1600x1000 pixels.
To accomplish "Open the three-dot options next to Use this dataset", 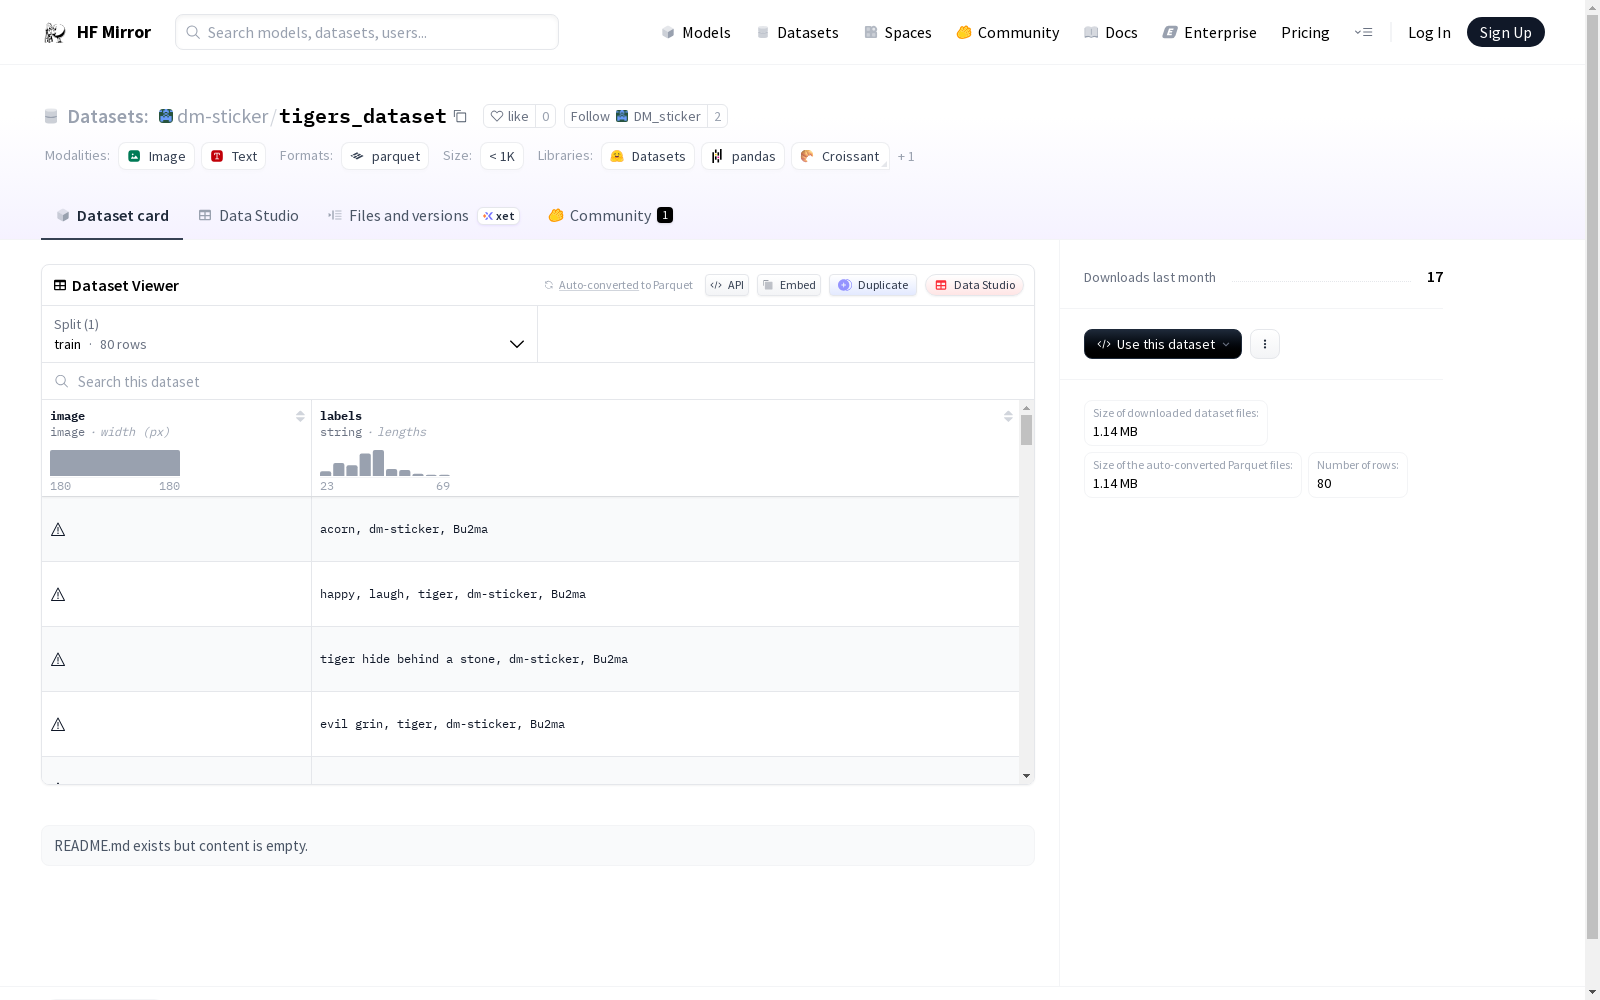I will (1265, 344).
